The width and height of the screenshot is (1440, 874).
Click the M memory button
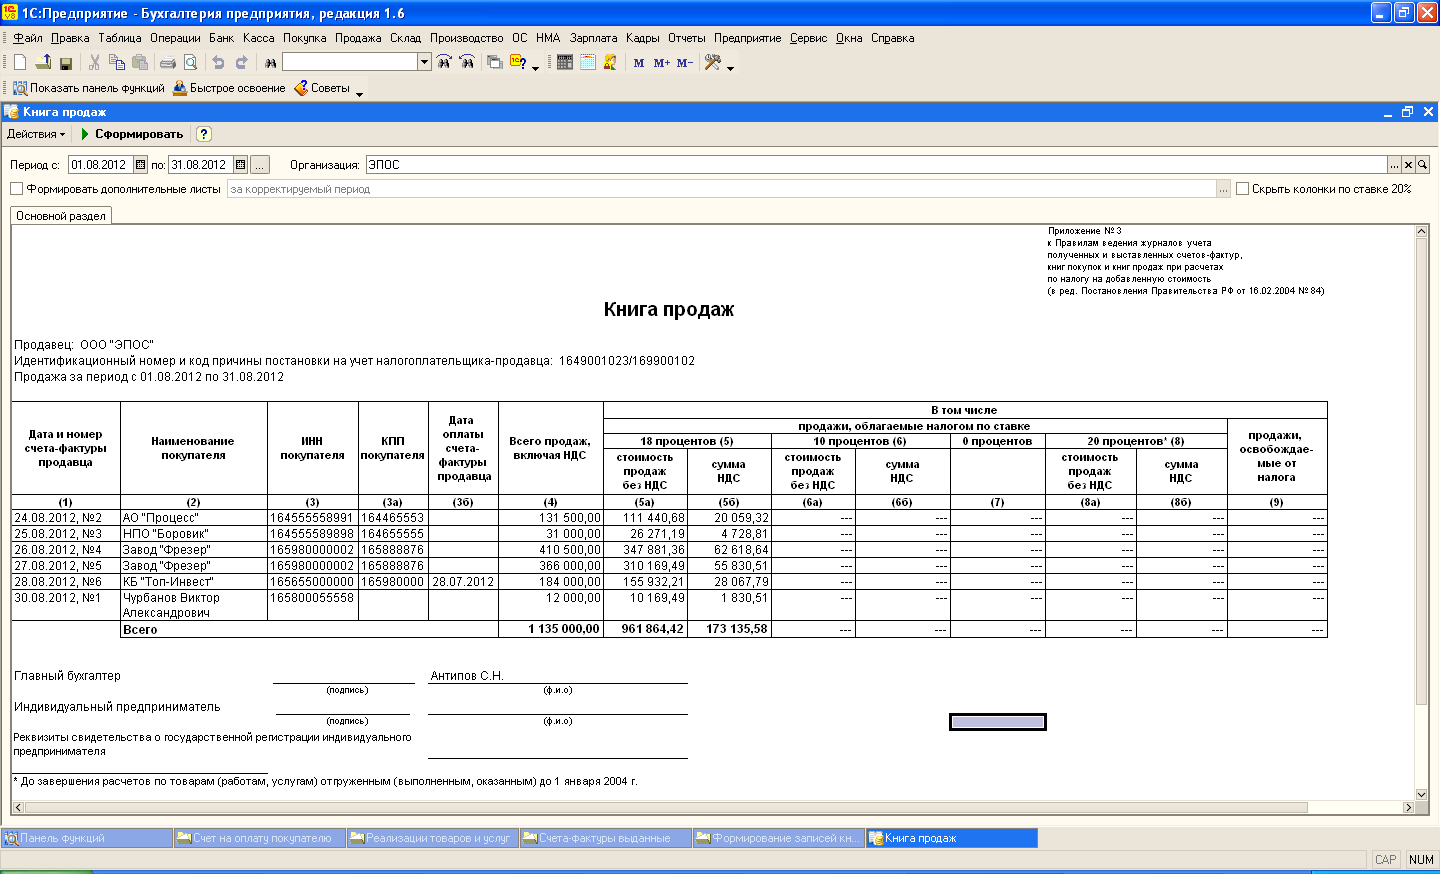click(x=639, y=63)
